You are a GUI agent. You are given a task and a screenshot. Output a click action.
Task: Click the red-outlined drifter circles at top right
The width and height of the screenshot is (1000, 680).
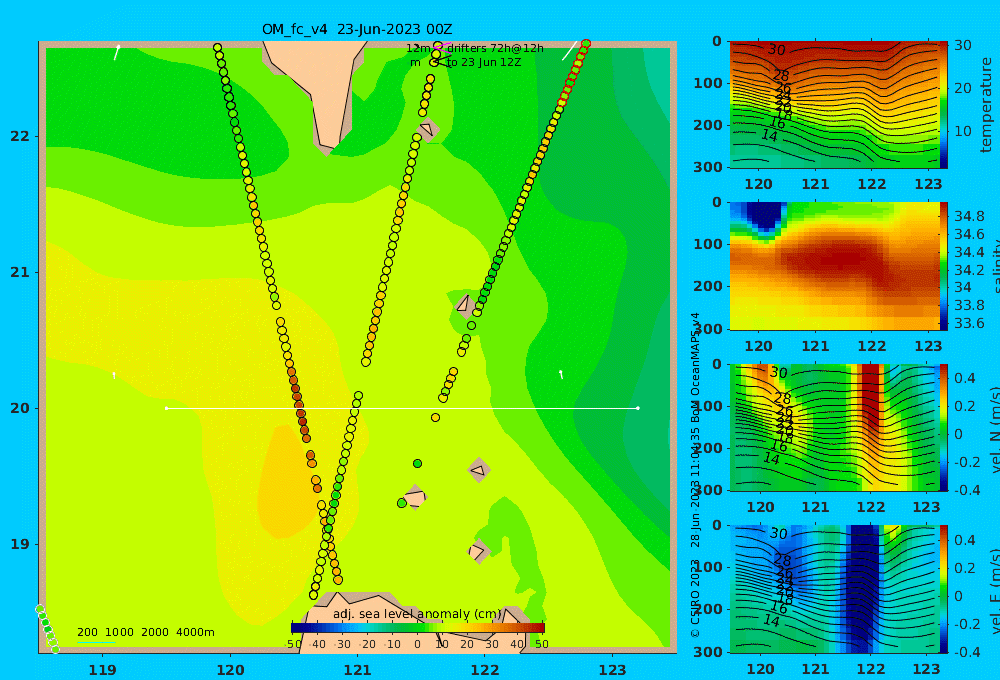tap(575, 72)
